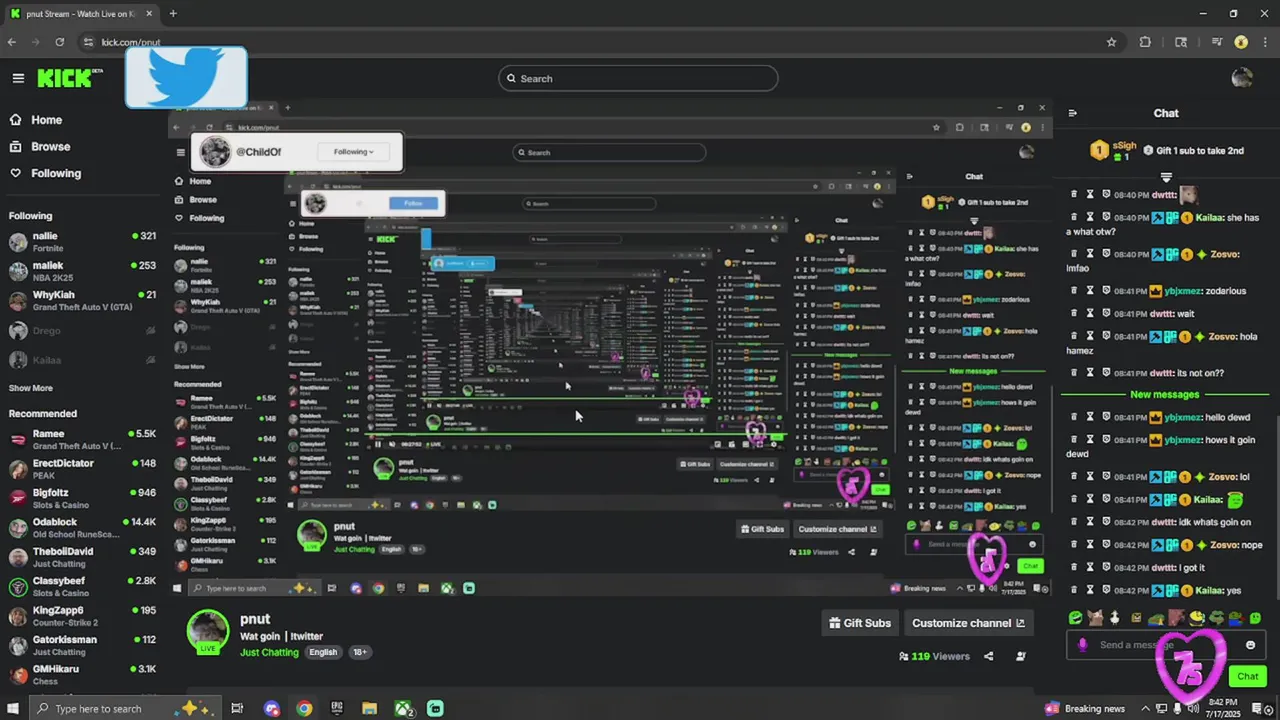Click the '119 Viewers' count text
Screen dimensions: 1280x720
940,656
